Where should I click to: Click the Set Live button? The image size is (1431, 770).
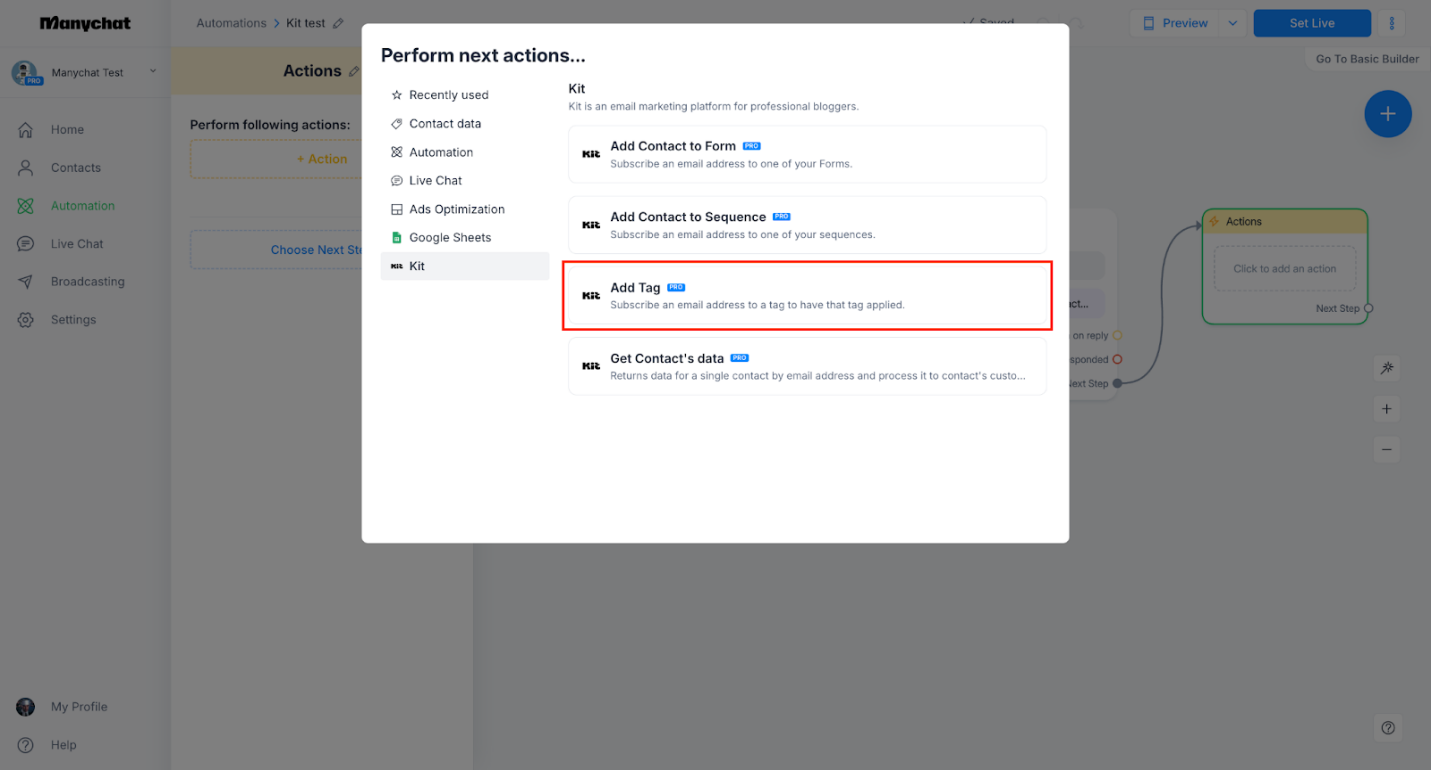tap(1311, 22)
